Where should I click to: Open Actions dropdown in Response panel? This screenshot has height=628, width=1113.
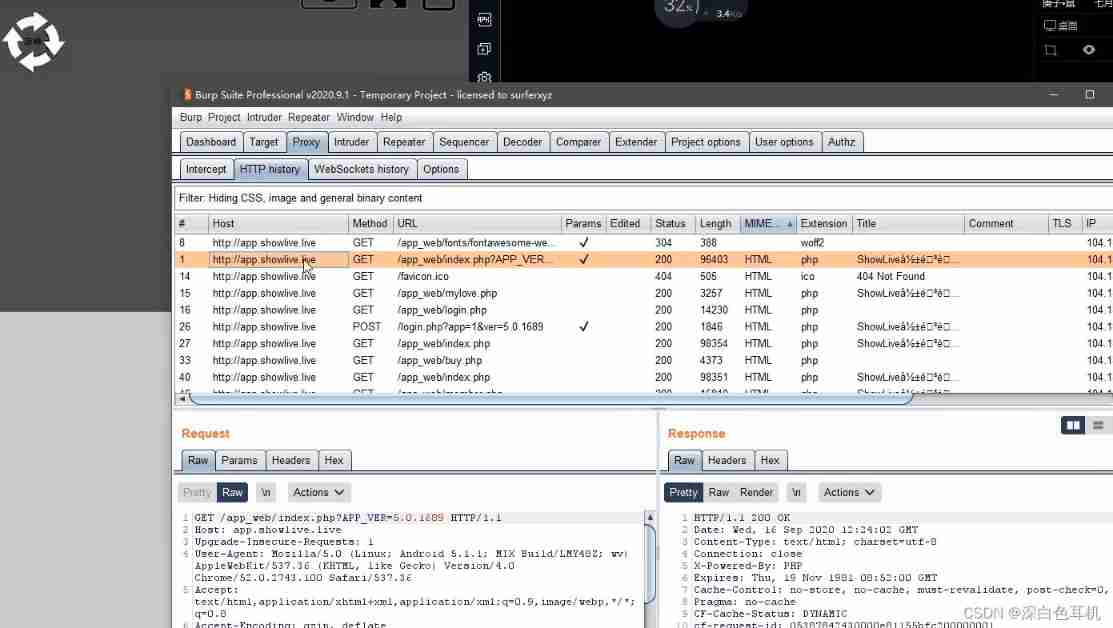[849, 492]
